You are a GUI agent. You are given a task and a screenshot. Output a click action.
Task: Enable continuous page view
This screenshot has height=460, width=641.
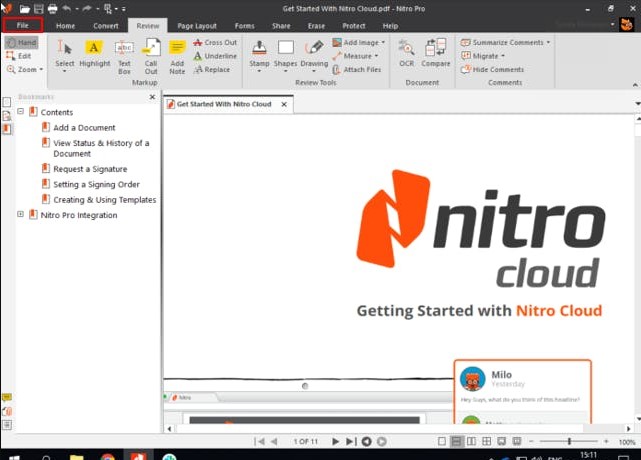(456, 441)
